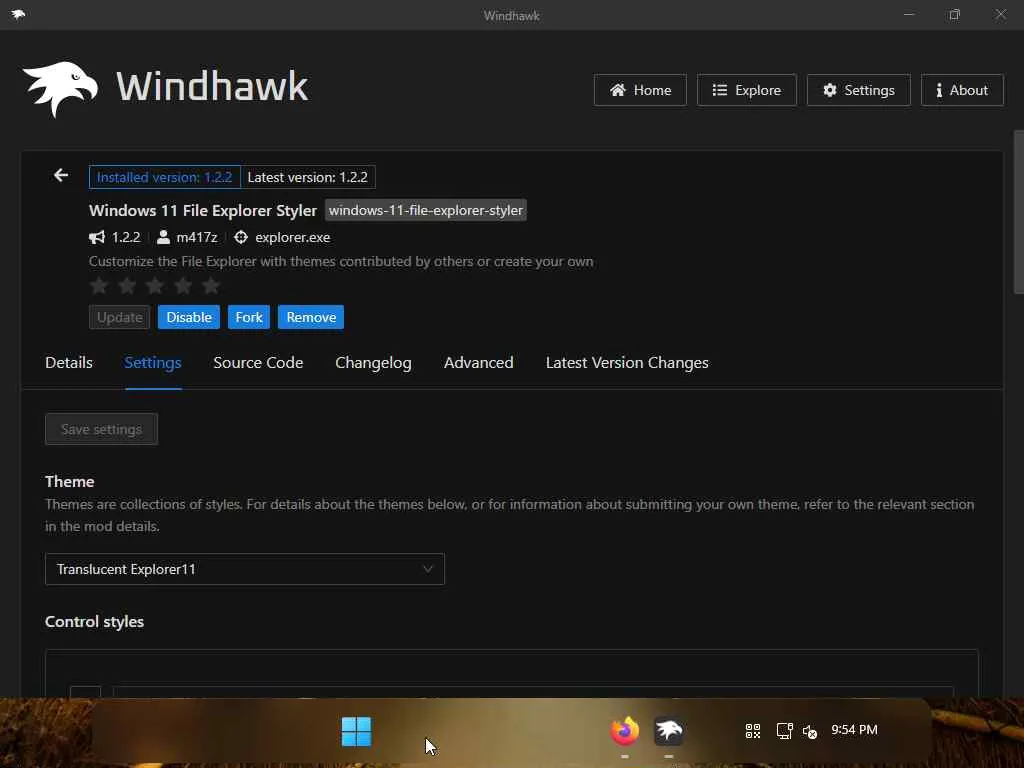Click the megaphone version icon
This screenshot has width=1024, height=768.
pyautogui.click(x=97, y=237)
